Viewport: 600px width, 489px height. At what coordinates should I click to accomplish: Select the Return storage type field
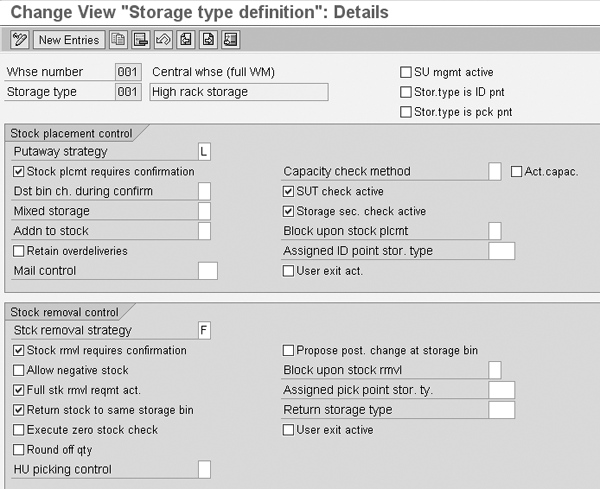point(500,410)
